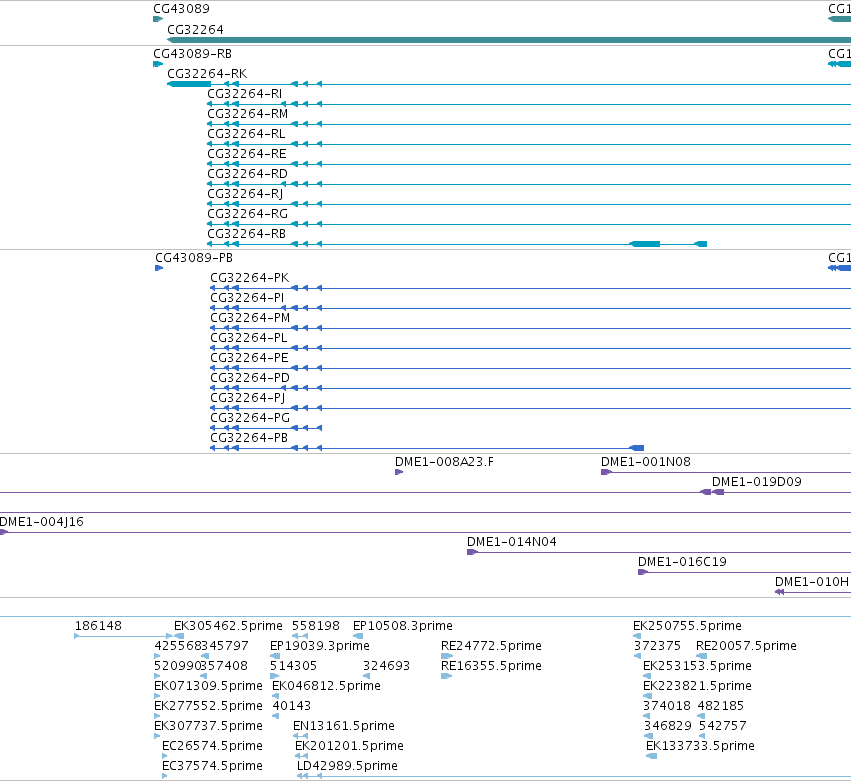This screenshot has width=851, height=781.
Task: Select EST EK307737.5prime
Action: point(208,726)
